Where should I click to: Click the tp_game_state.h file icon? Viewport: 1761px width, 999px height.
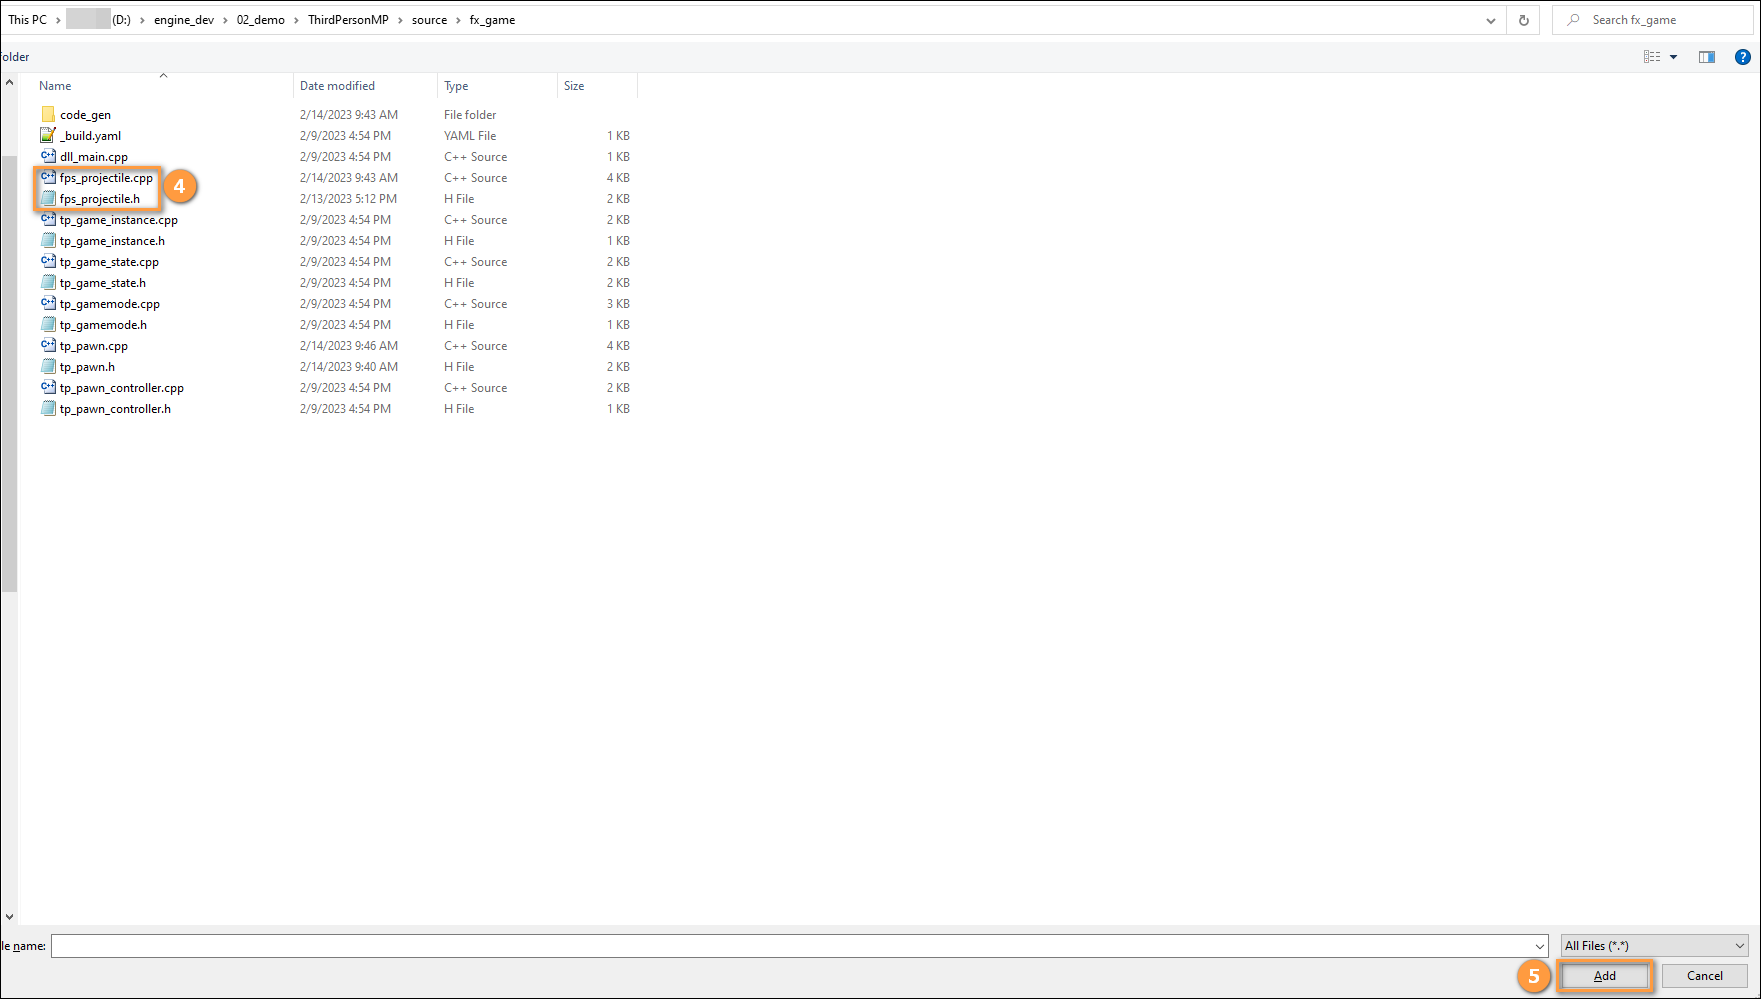pyautogui.click(x=48, y=282)
